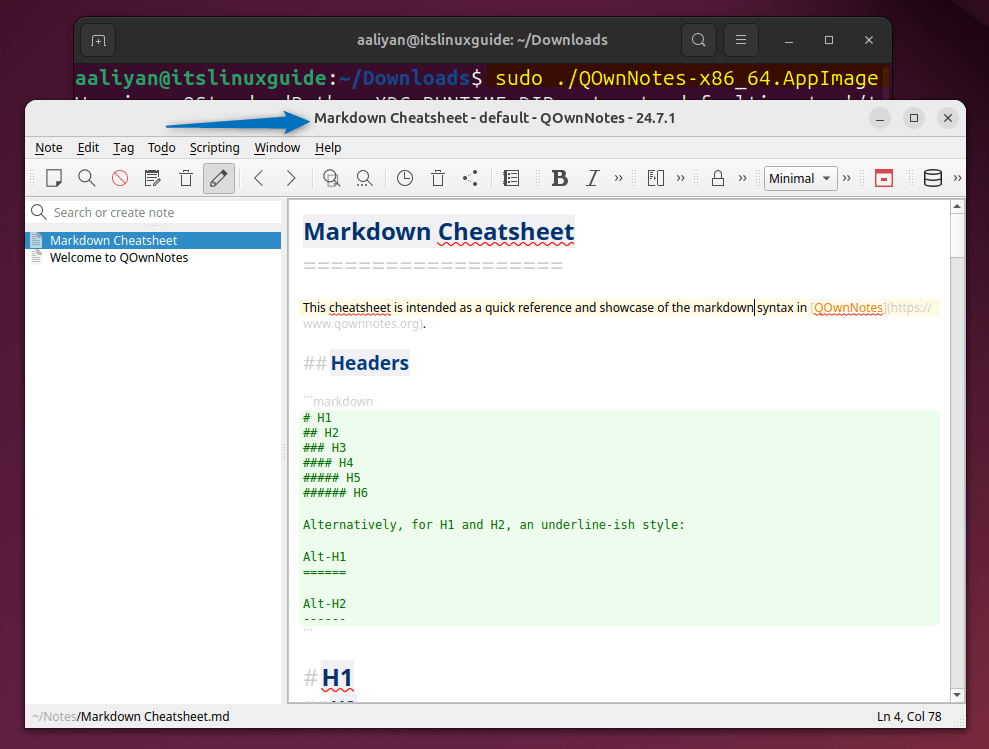Open the note history clock icon
The height and width of the screenshot is (749, 989).
404,178
